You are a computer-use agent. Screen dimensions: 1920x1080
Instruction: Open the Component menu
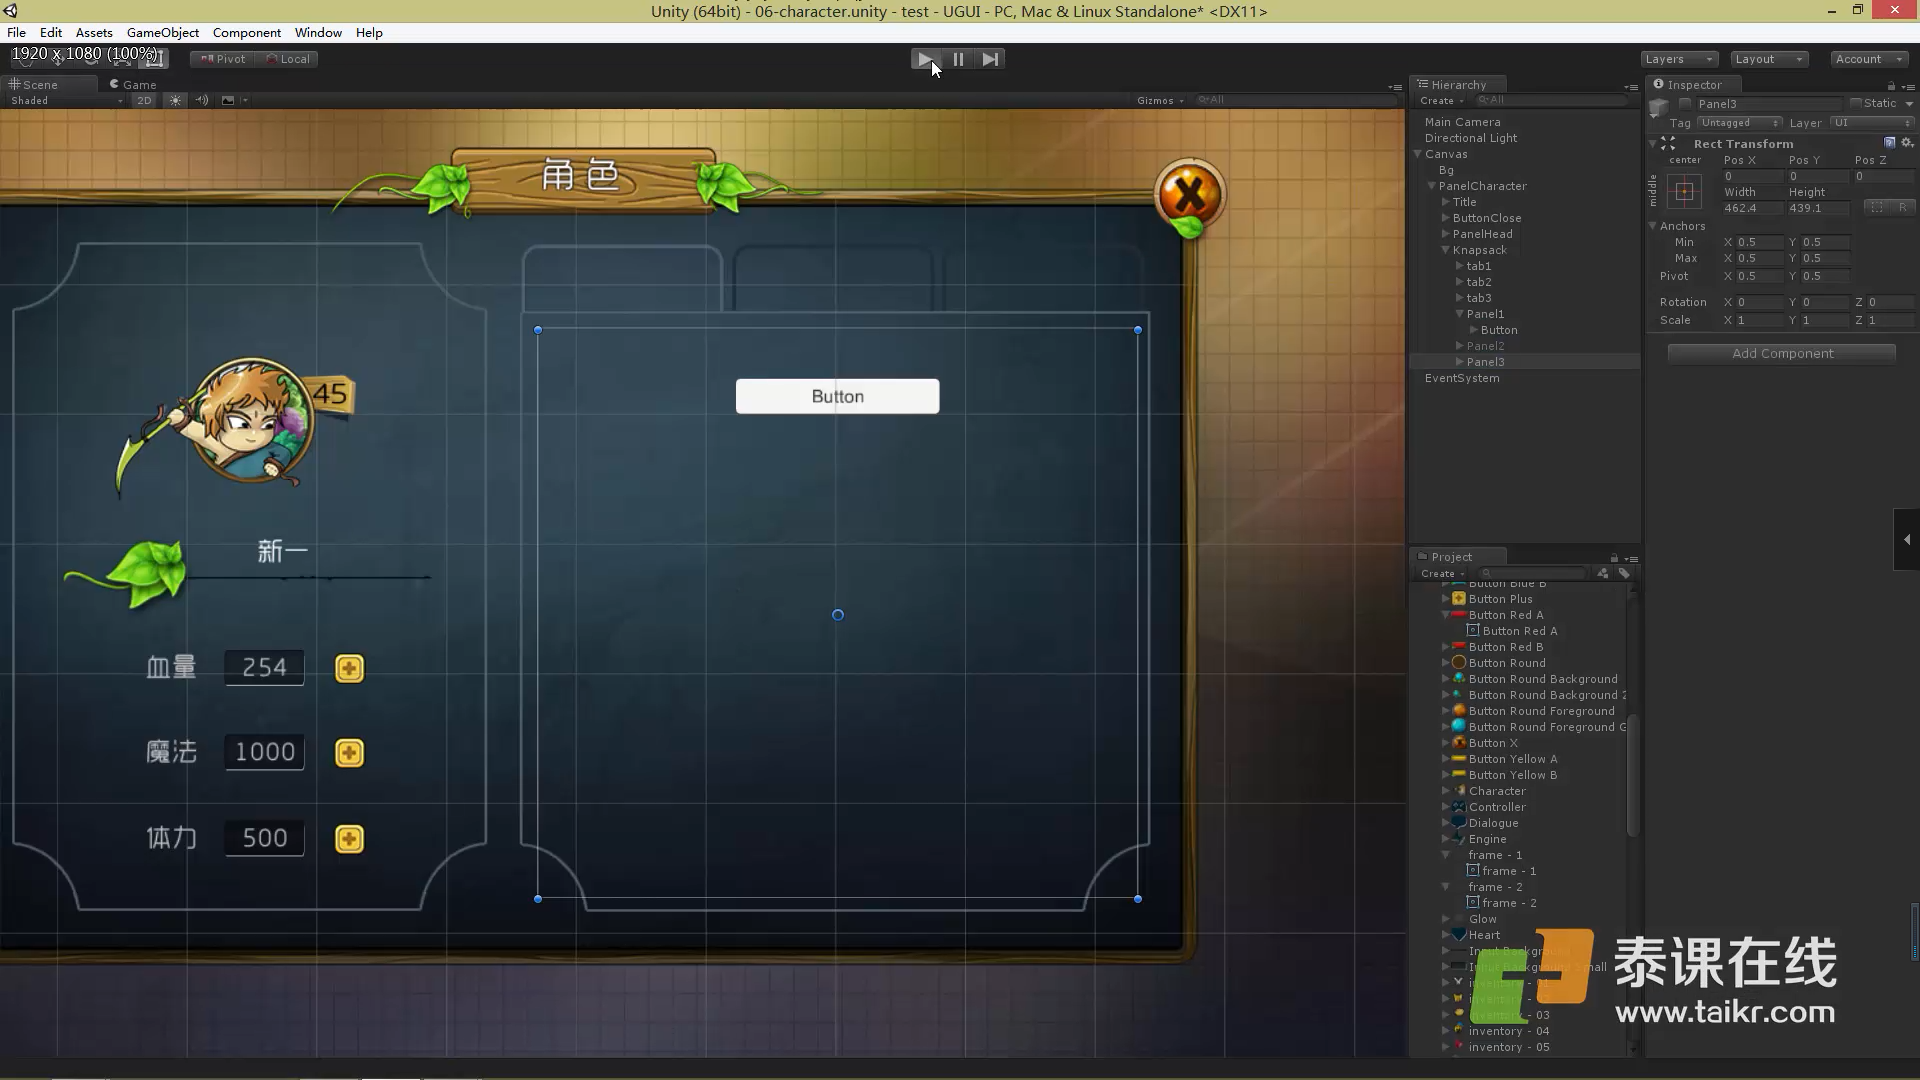pyautogui.click(x=247, y=32)
